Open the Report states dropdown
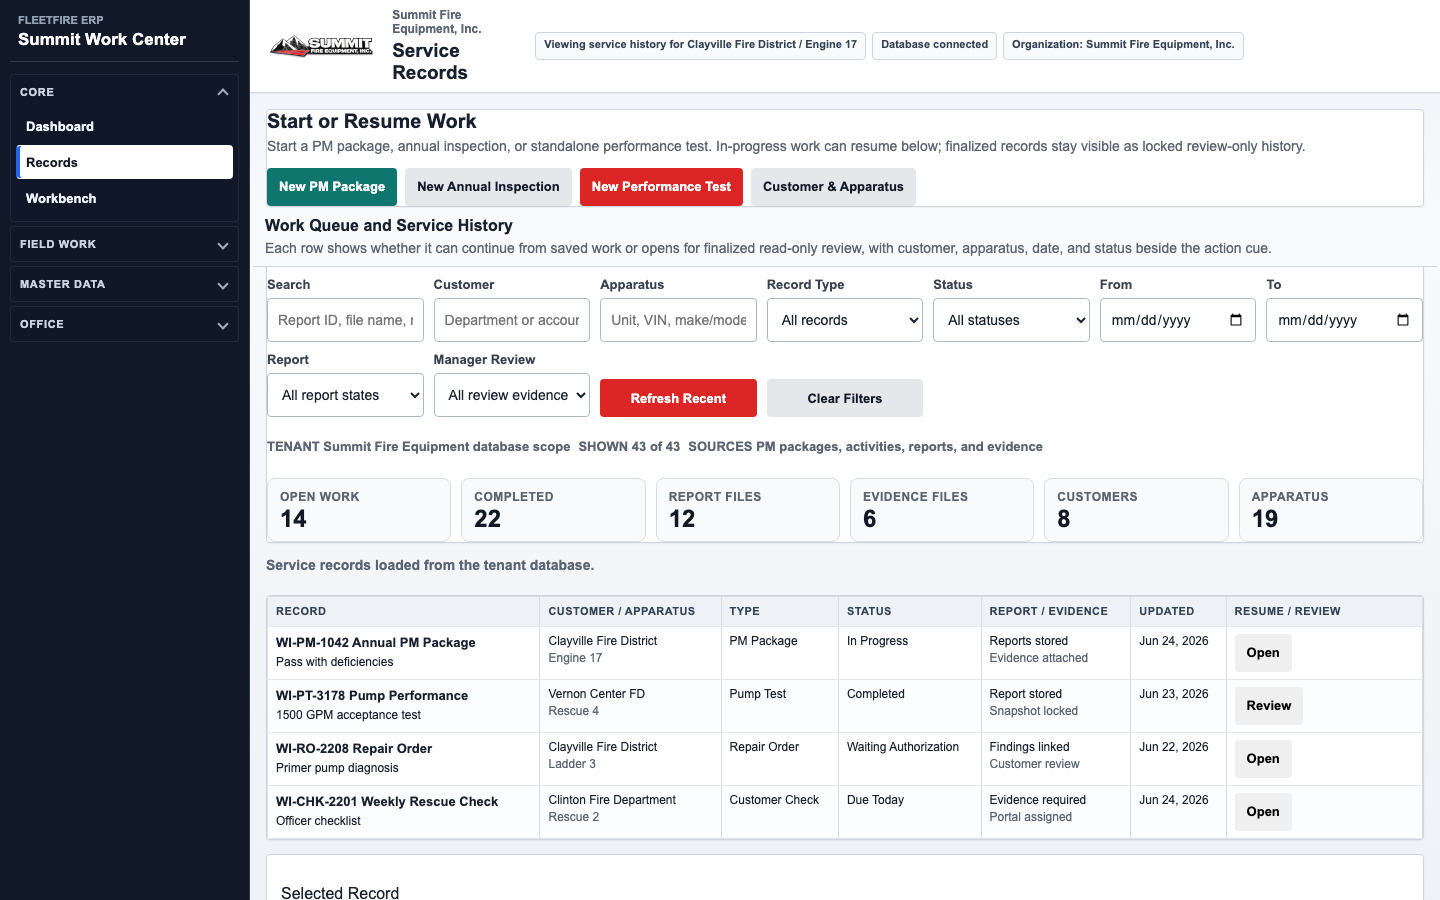This screenshot has width=1440, height=900. (345, 395)
